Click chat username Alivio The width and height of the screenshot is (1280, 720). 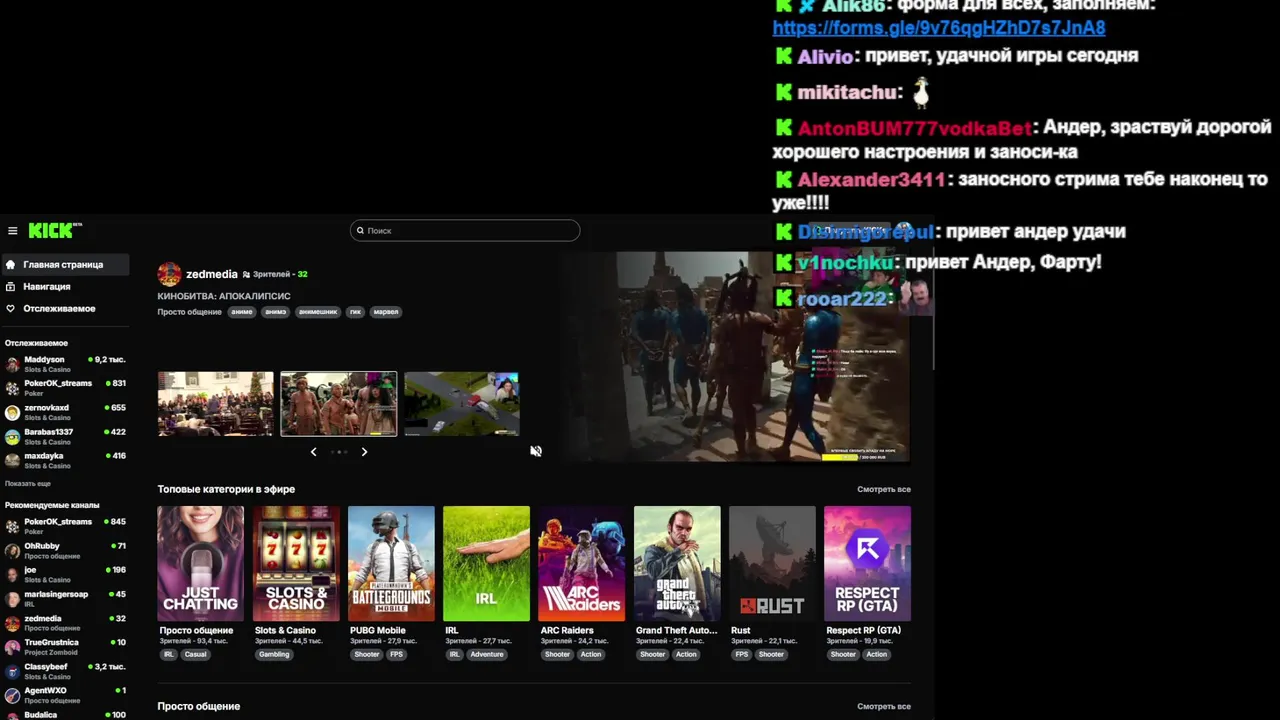pyautogui.click(x=825, y=57)
